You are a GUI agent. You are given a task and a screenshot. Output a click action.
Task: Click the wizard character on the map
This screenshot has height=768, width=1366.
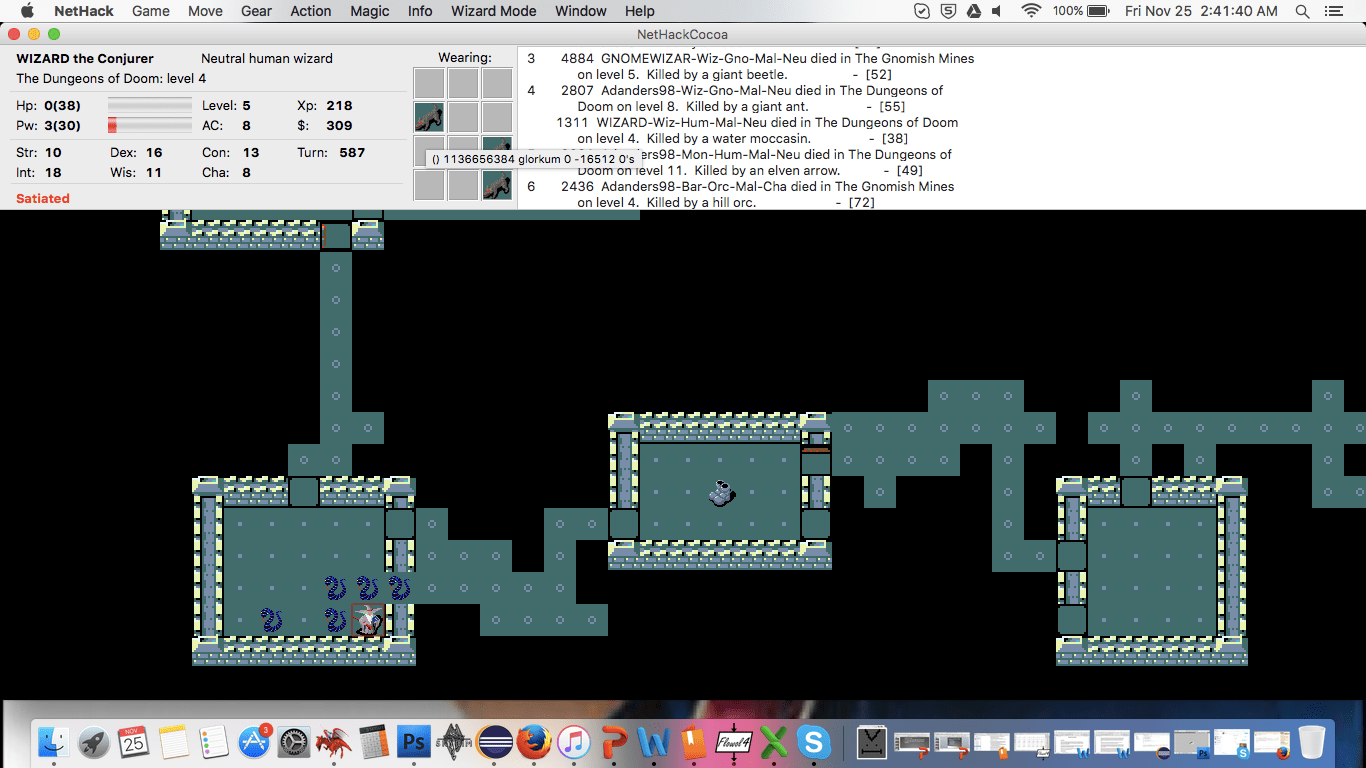point(367,620)
